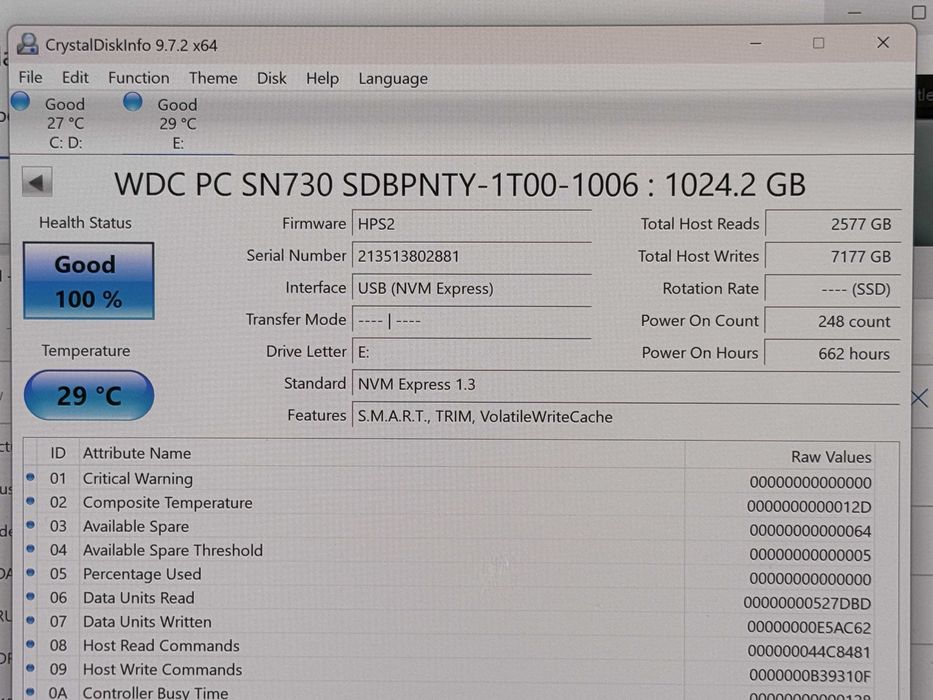Click the Total Host Reads value 2577 GB
Screen dimensions: 933x700
[x=832, y=224]
